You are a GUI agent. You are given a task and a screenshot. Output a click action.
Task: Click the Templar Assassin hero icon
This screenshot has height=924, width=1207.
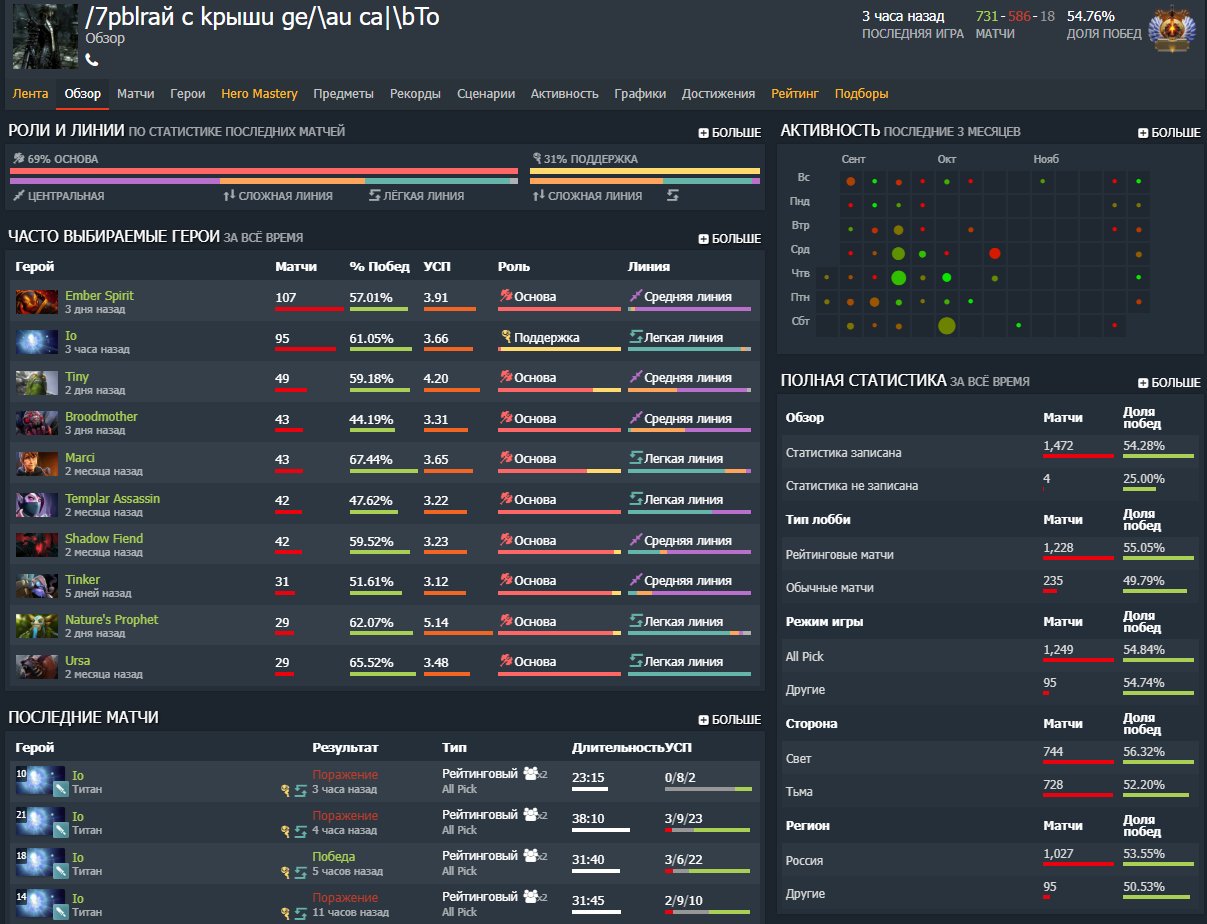[37, 505]
